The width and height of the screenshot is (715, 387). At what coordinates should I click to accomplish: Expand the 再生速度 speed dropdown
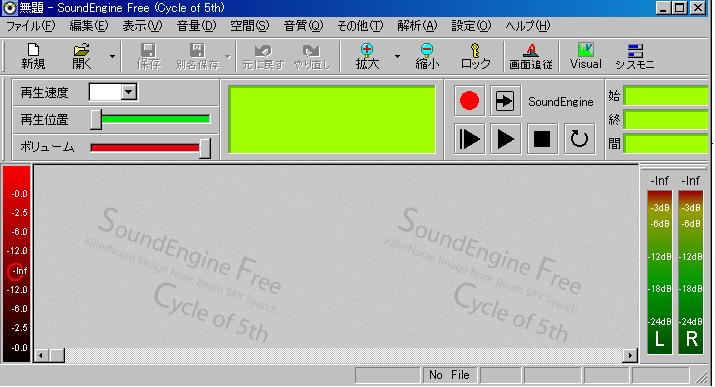click(x=129, y=92)
